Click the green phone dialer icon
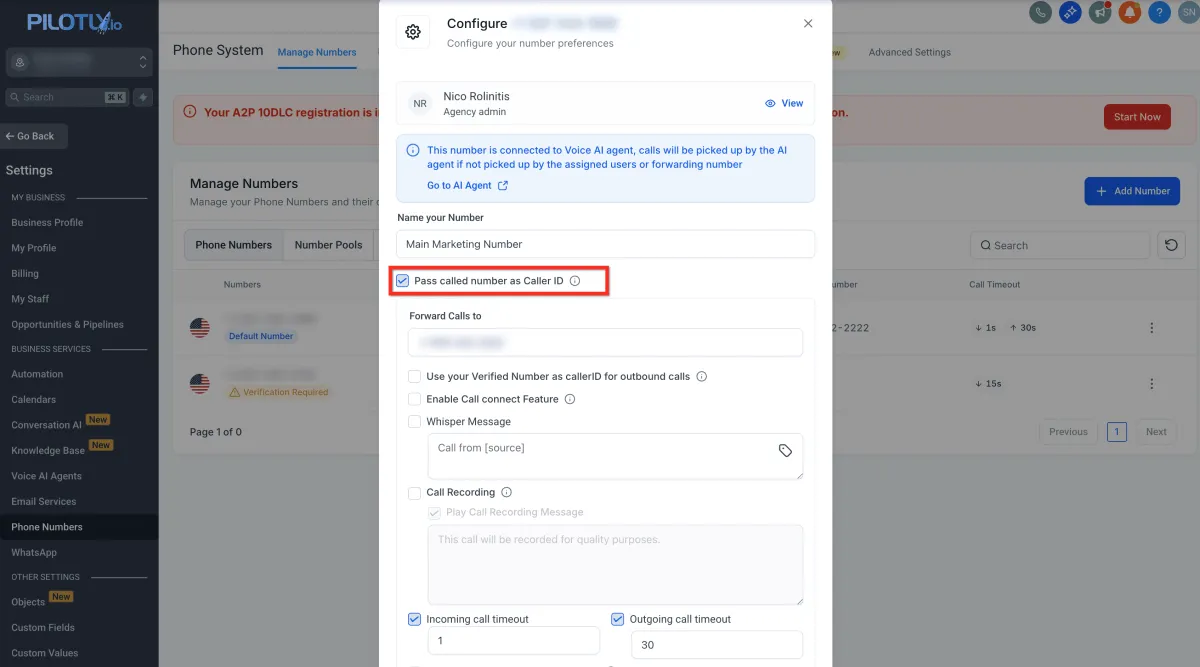 [1041, 13]
